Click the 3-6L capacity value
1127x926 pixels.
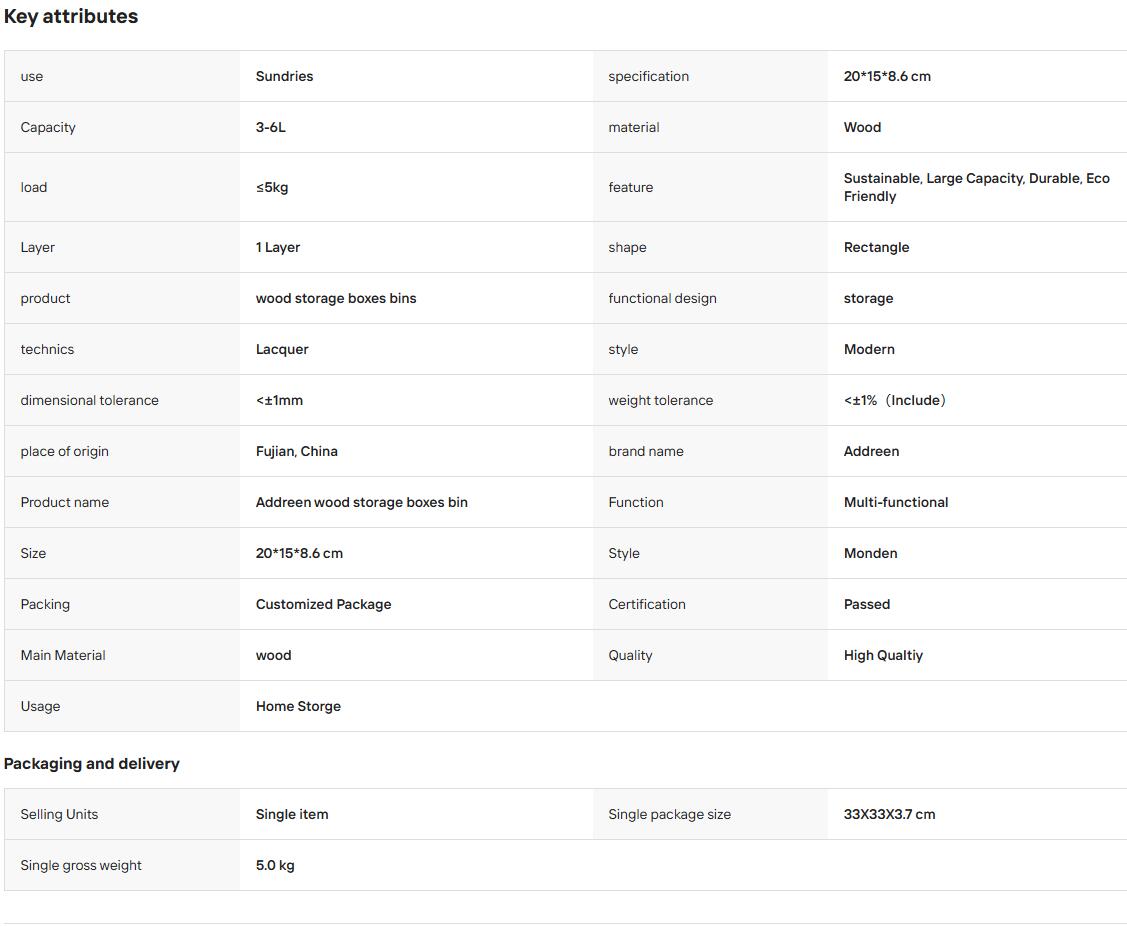(x=270, y=127)
